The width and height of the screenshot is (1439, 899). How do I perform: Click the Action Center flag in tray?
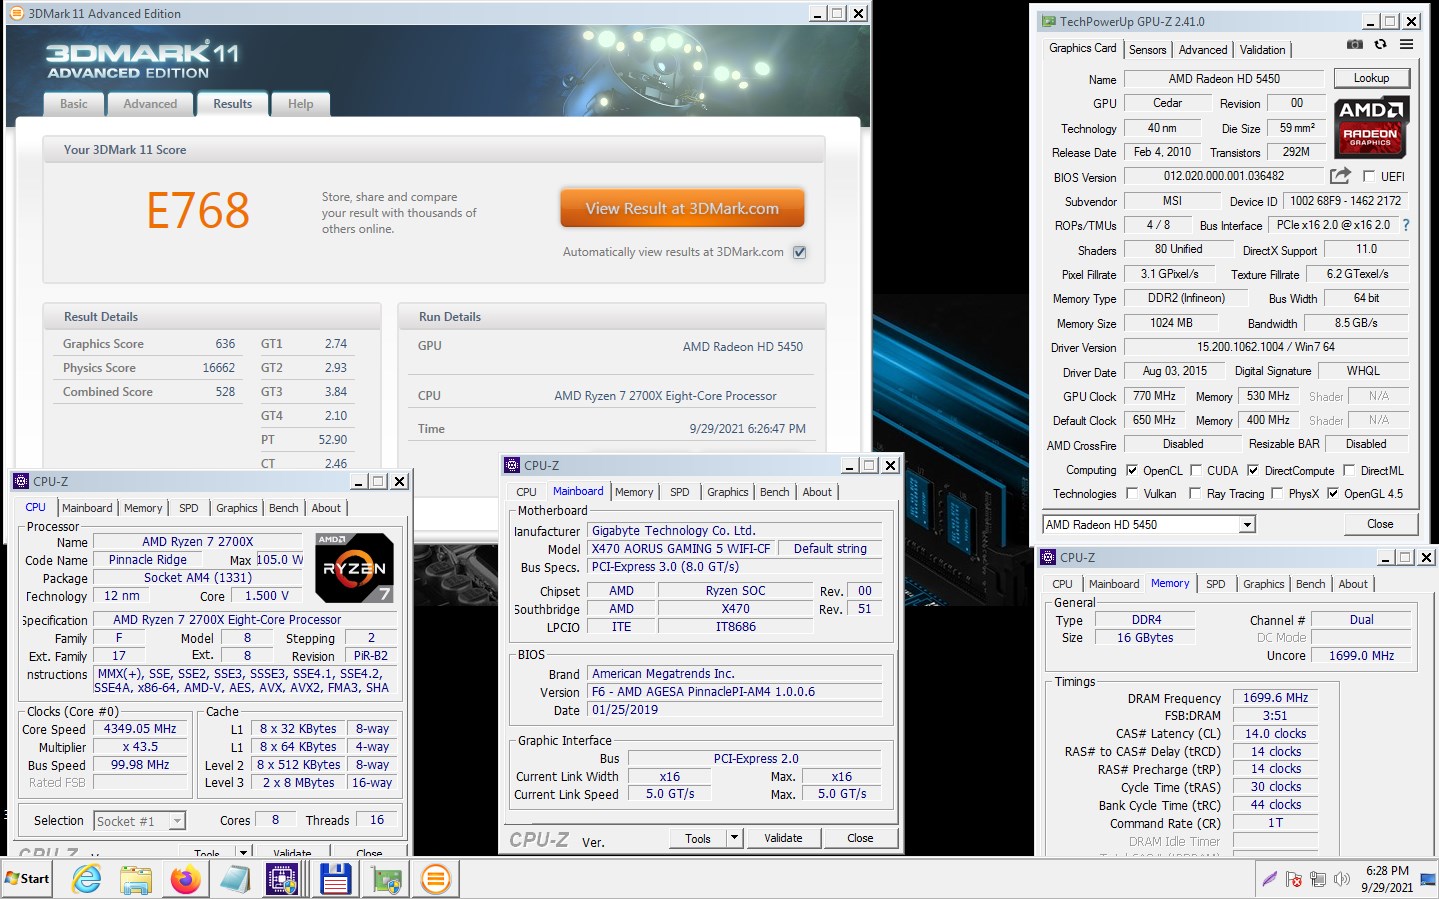pos(1294,879)
